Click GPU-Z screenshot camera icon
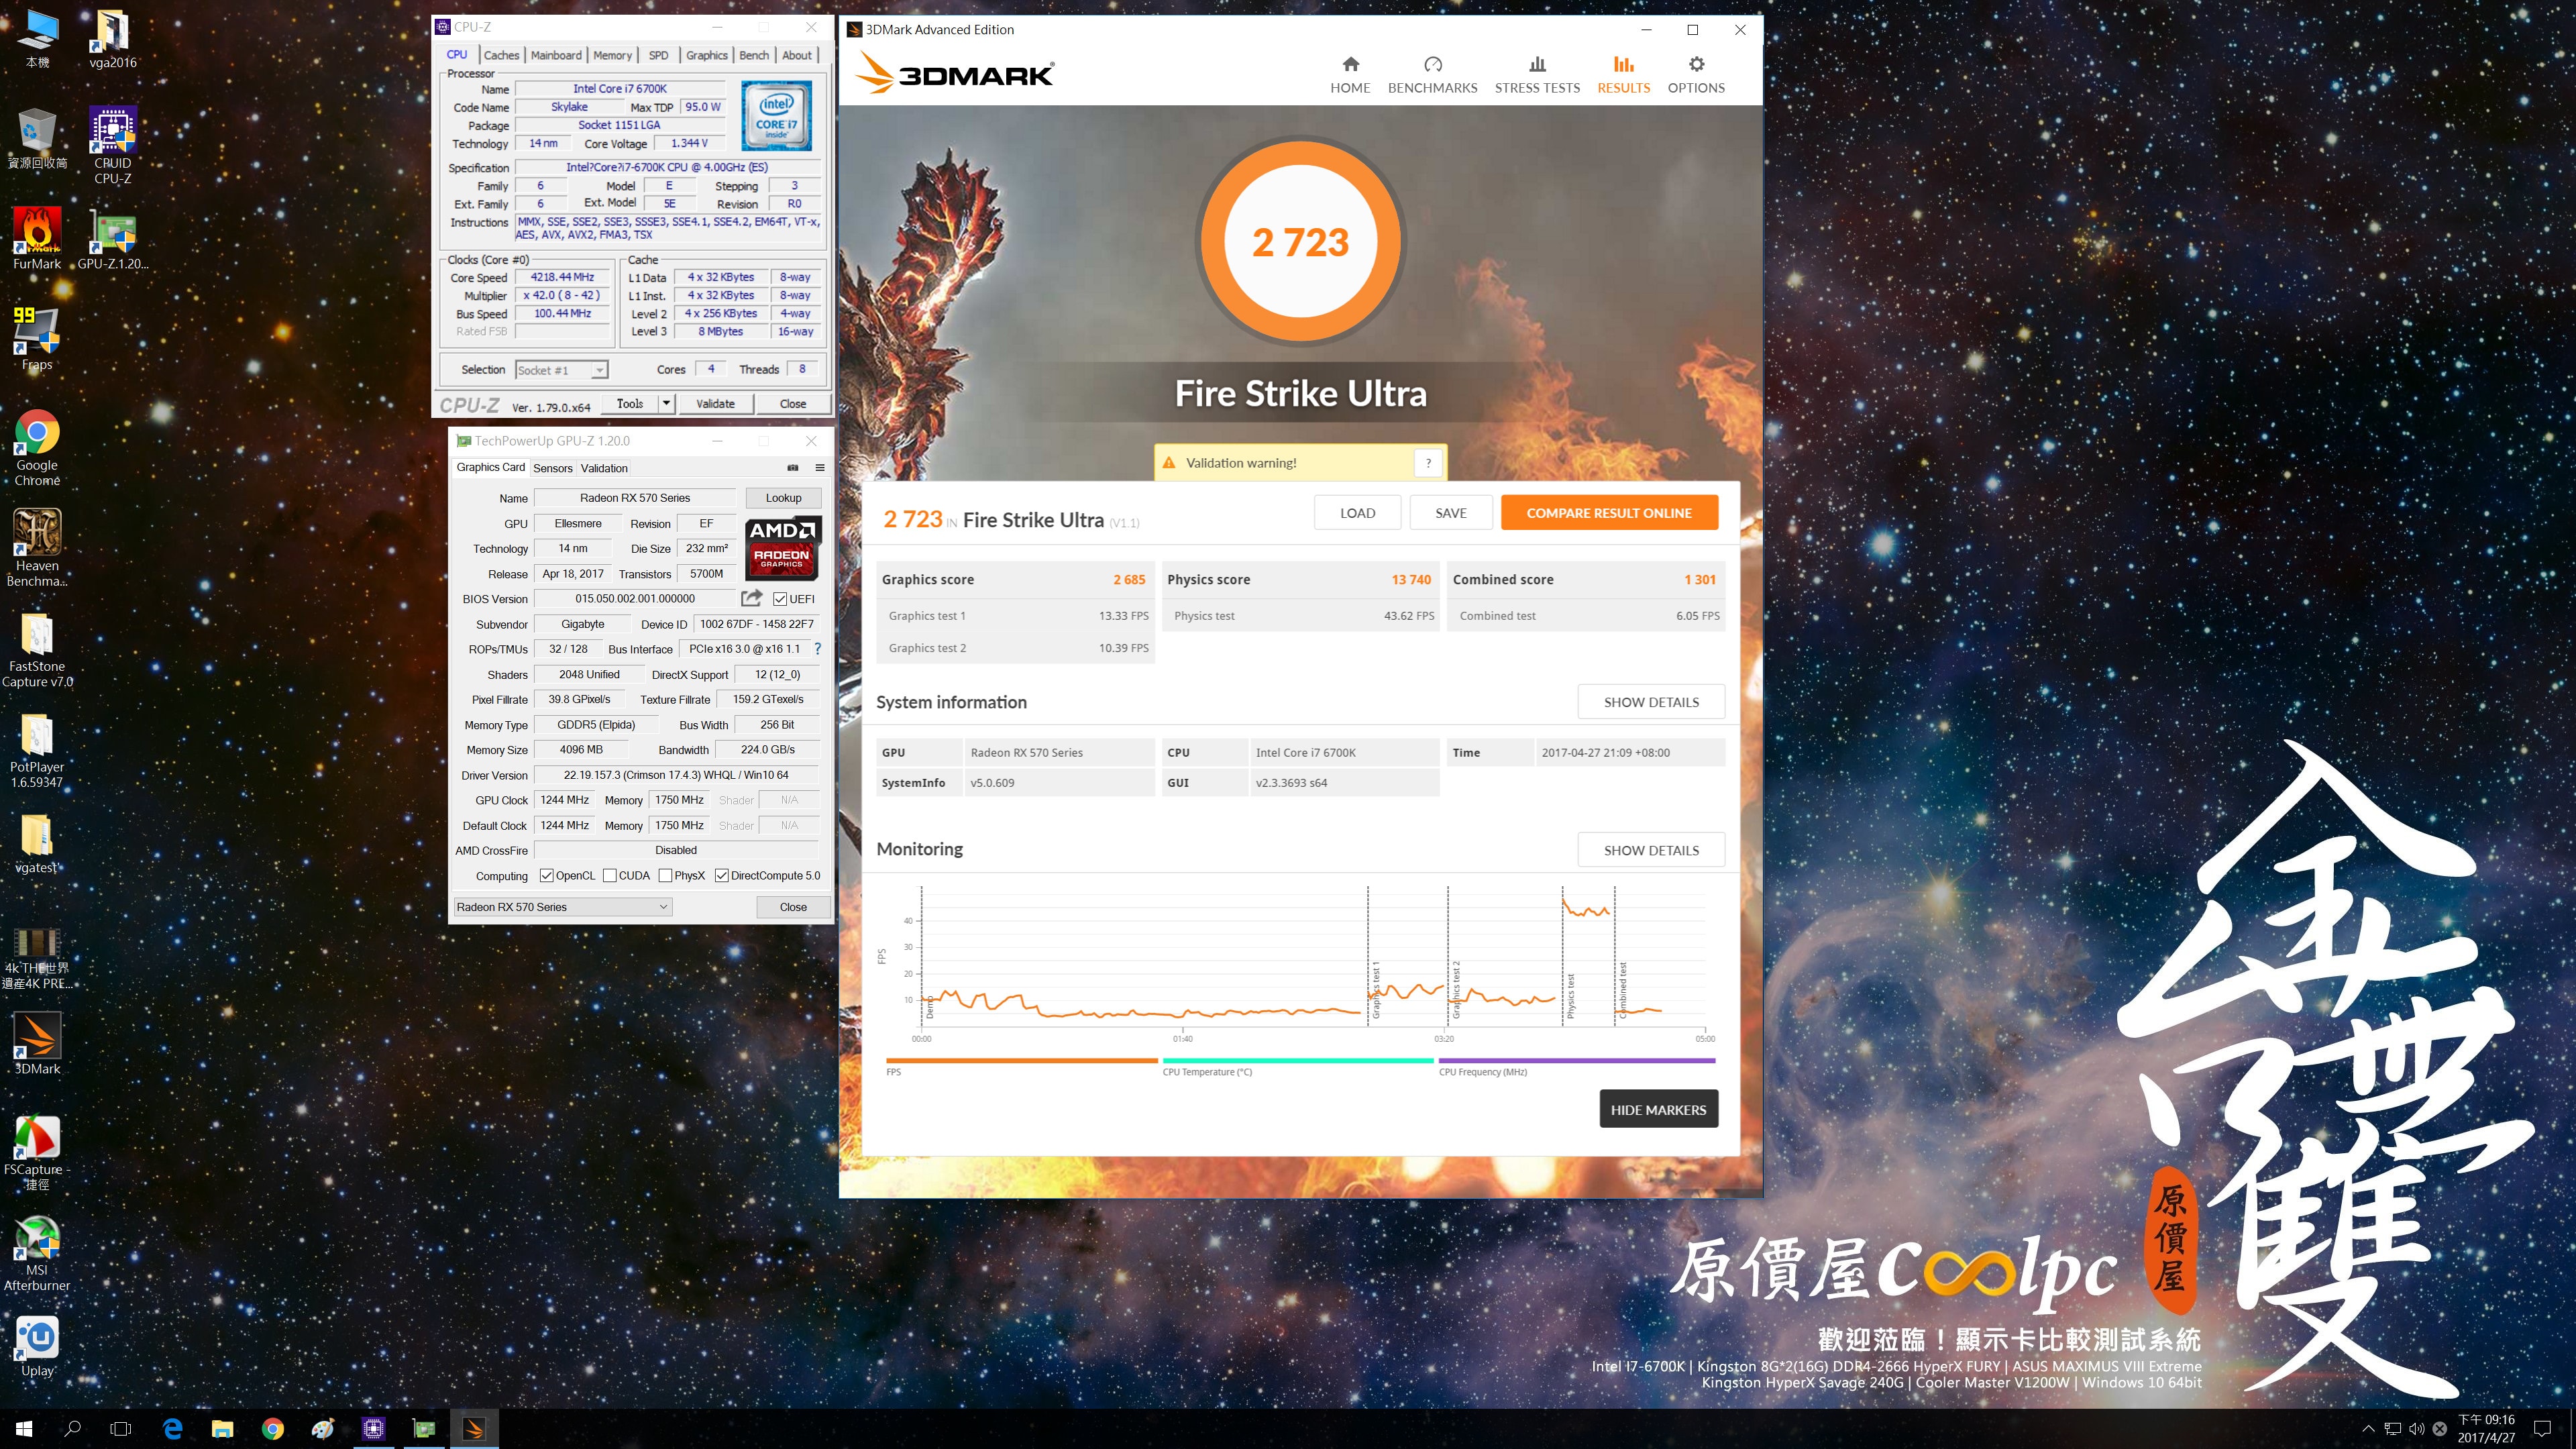 point(793,467)
